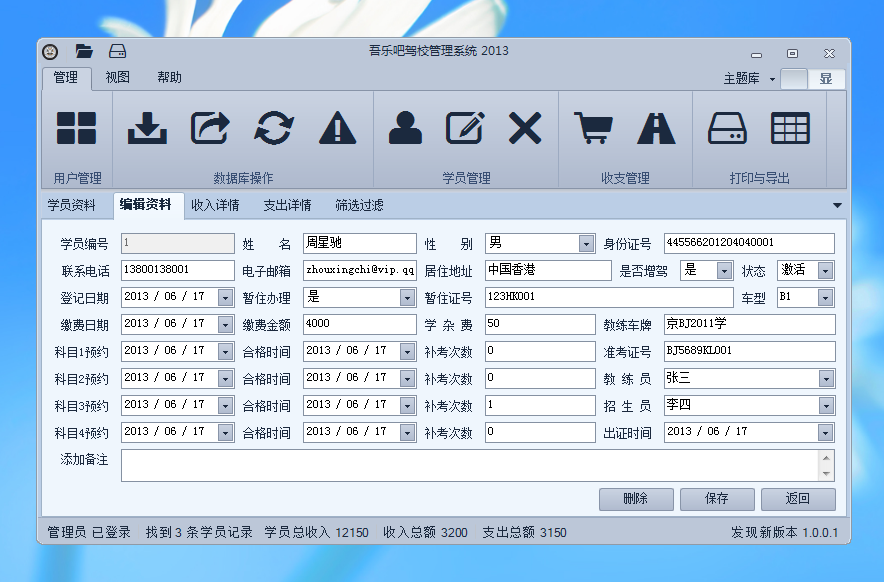Screen dimensions: 884x582
Task: Click the share/export database icon
Action: coord(210,128)
